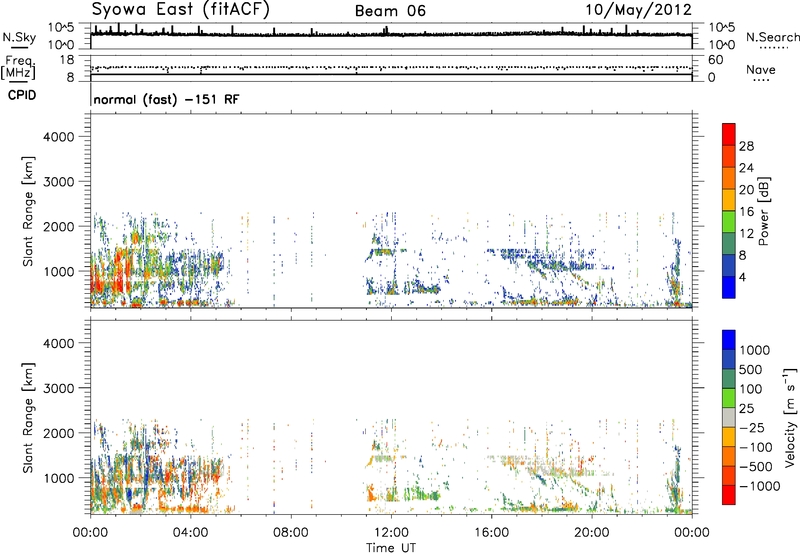Screen dimensions: 800x554
Task: Click the 'Time UT' axis title
Action: point(391,548)
